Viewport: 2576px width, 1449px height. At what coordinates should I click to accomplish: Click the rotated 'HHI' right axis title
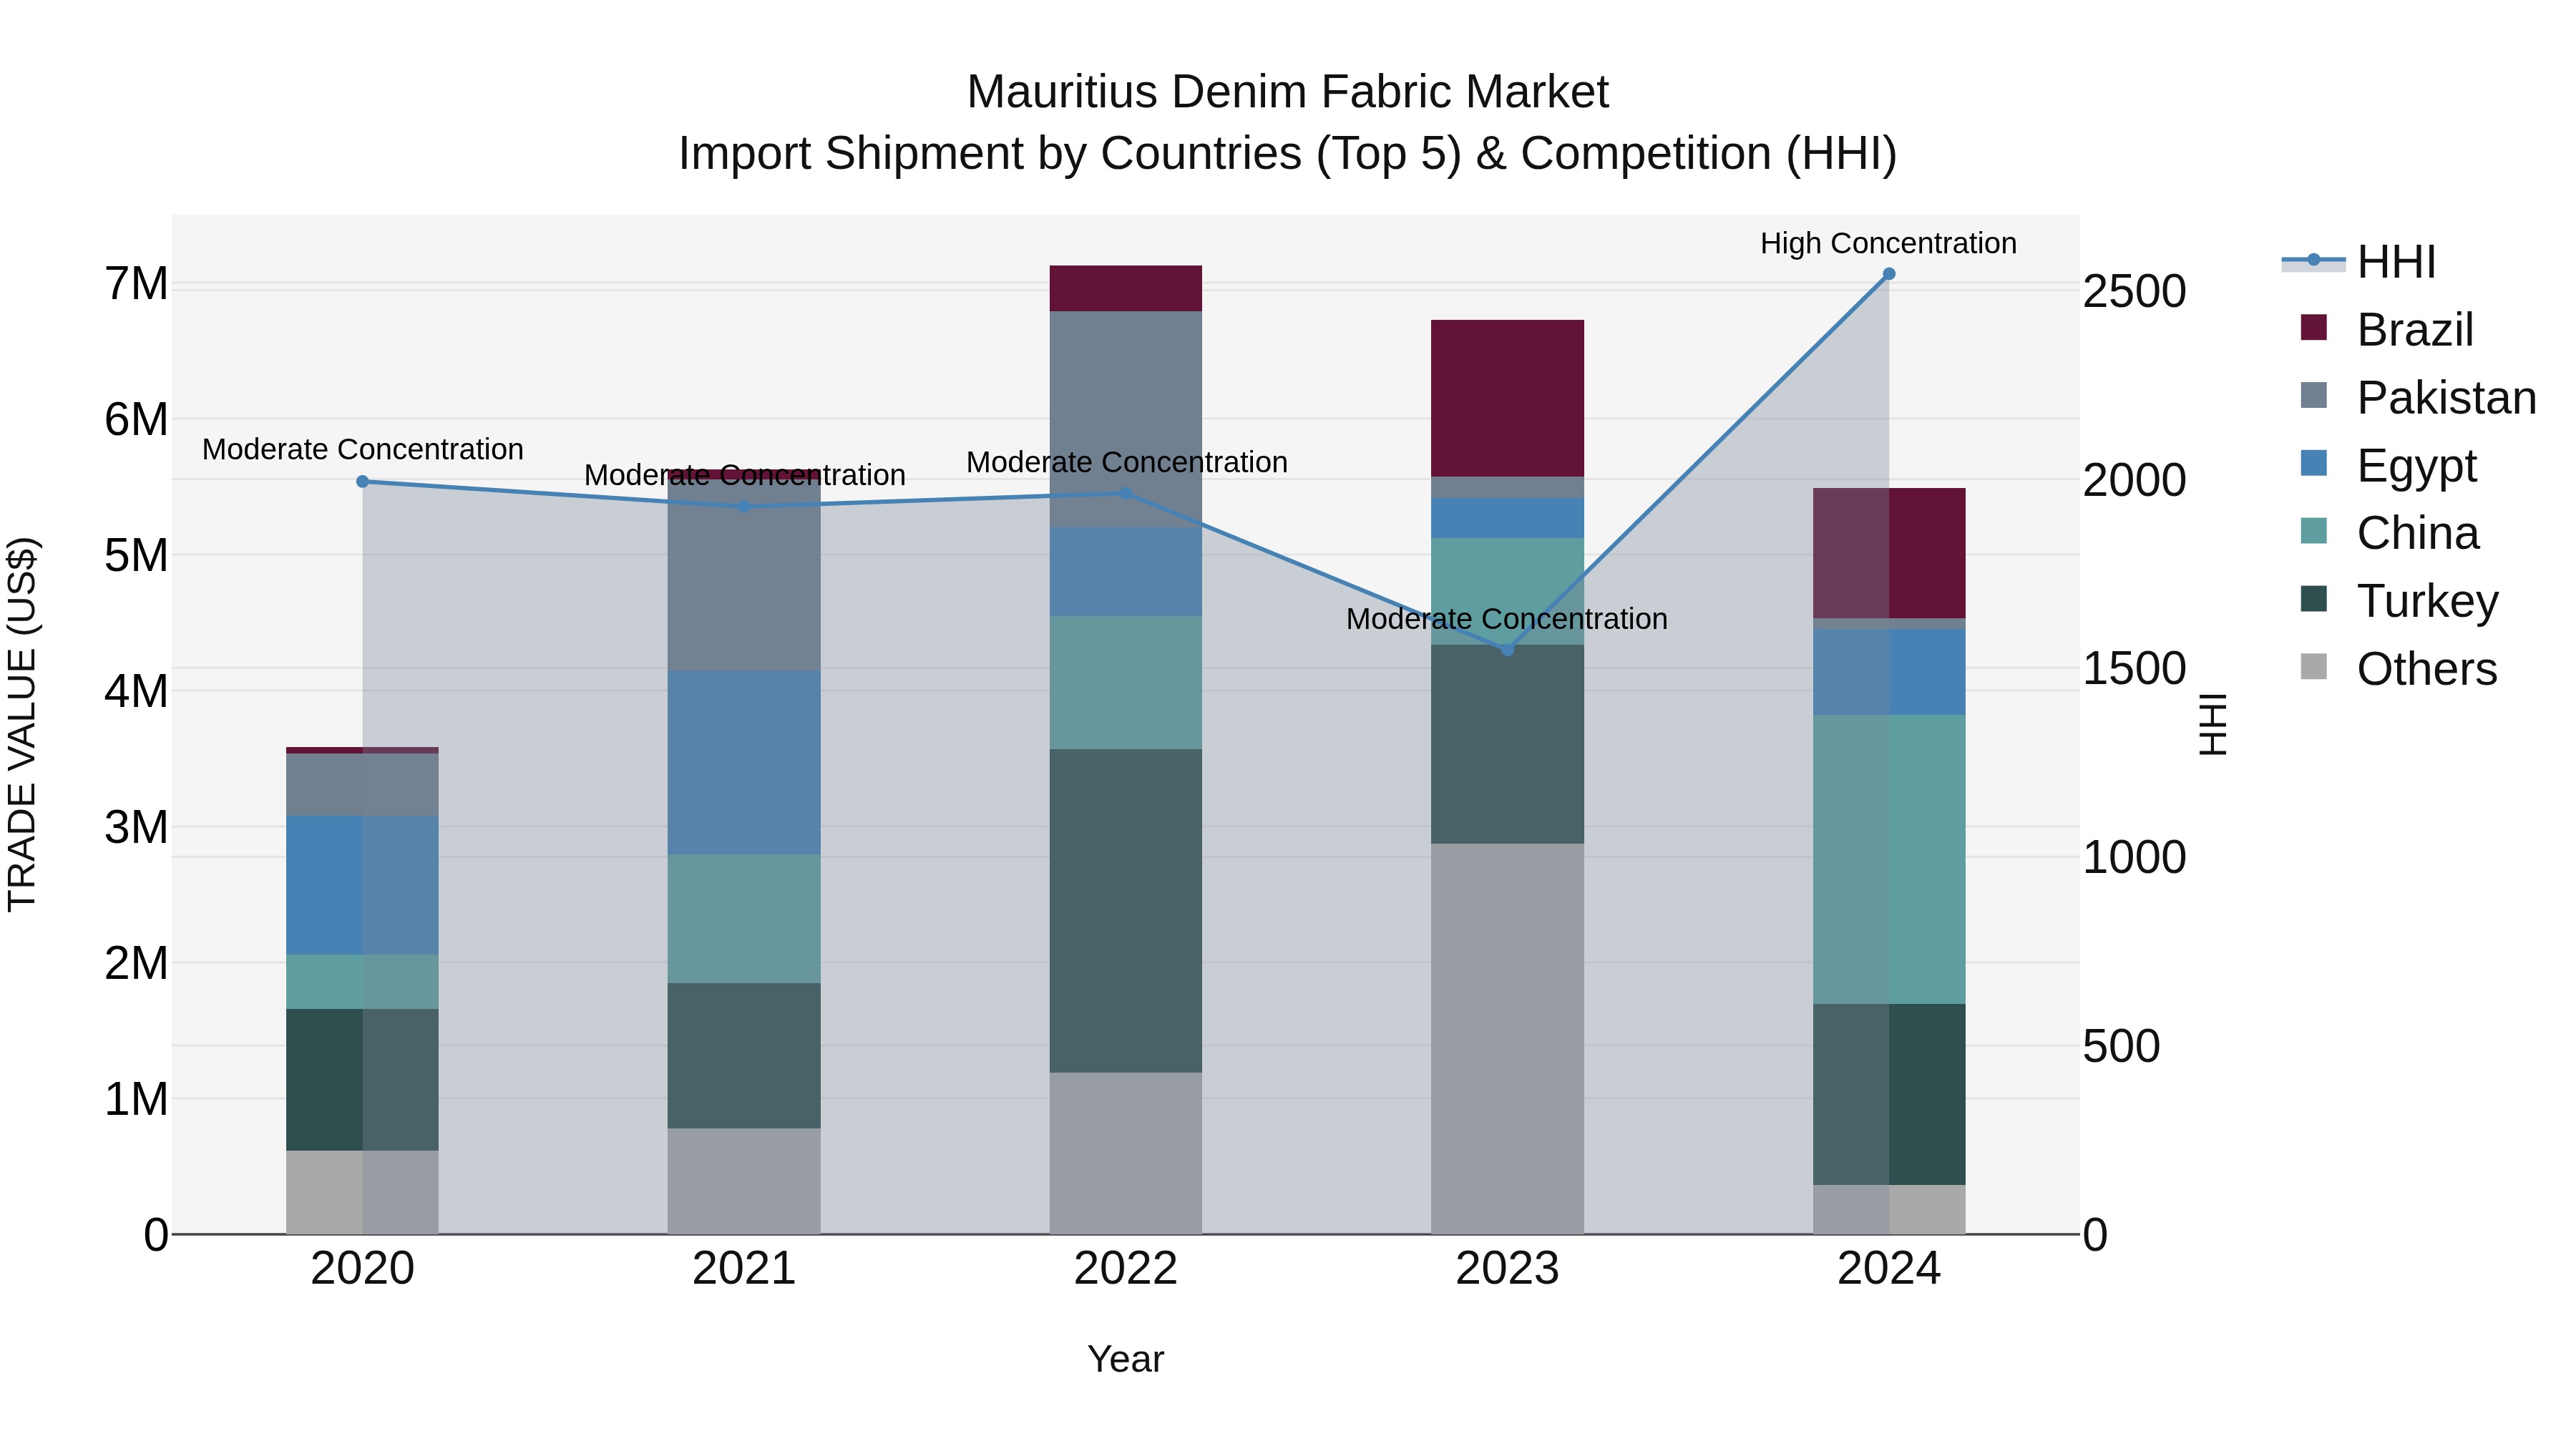coord(2214,724)
